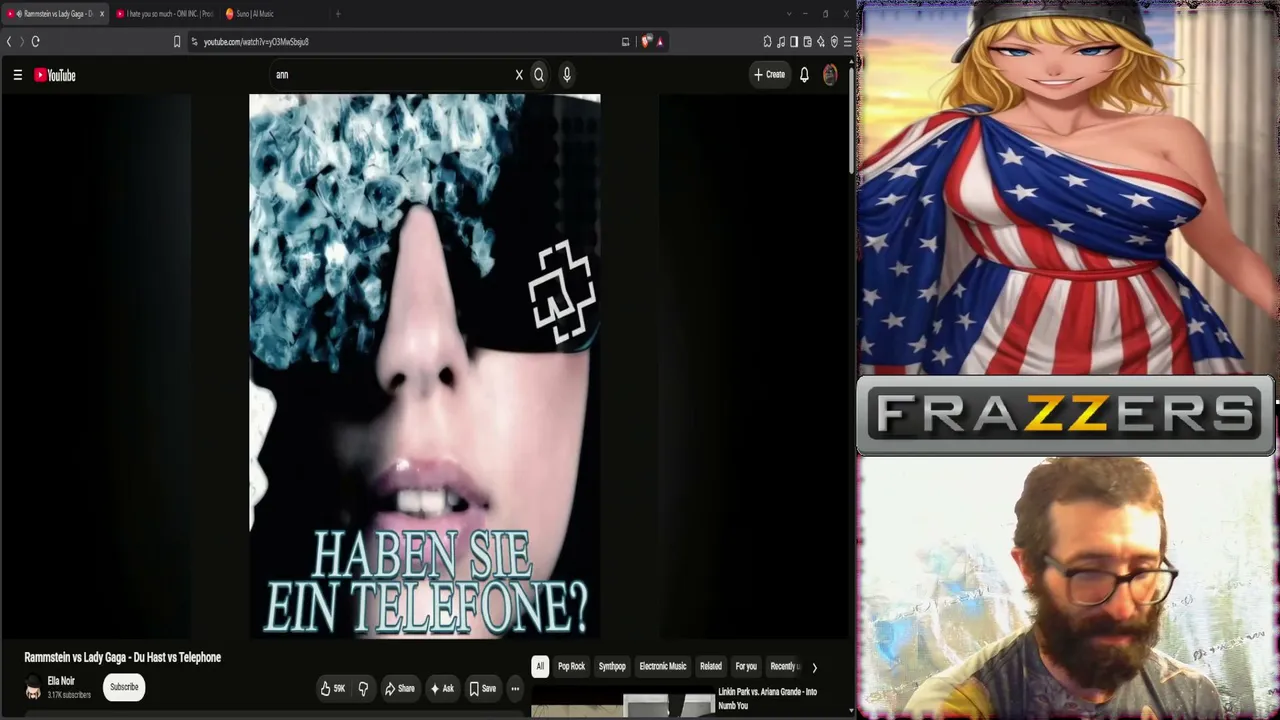Show more filter chips with the arrow
The image size is (1280, 720).
click(814, 667)
